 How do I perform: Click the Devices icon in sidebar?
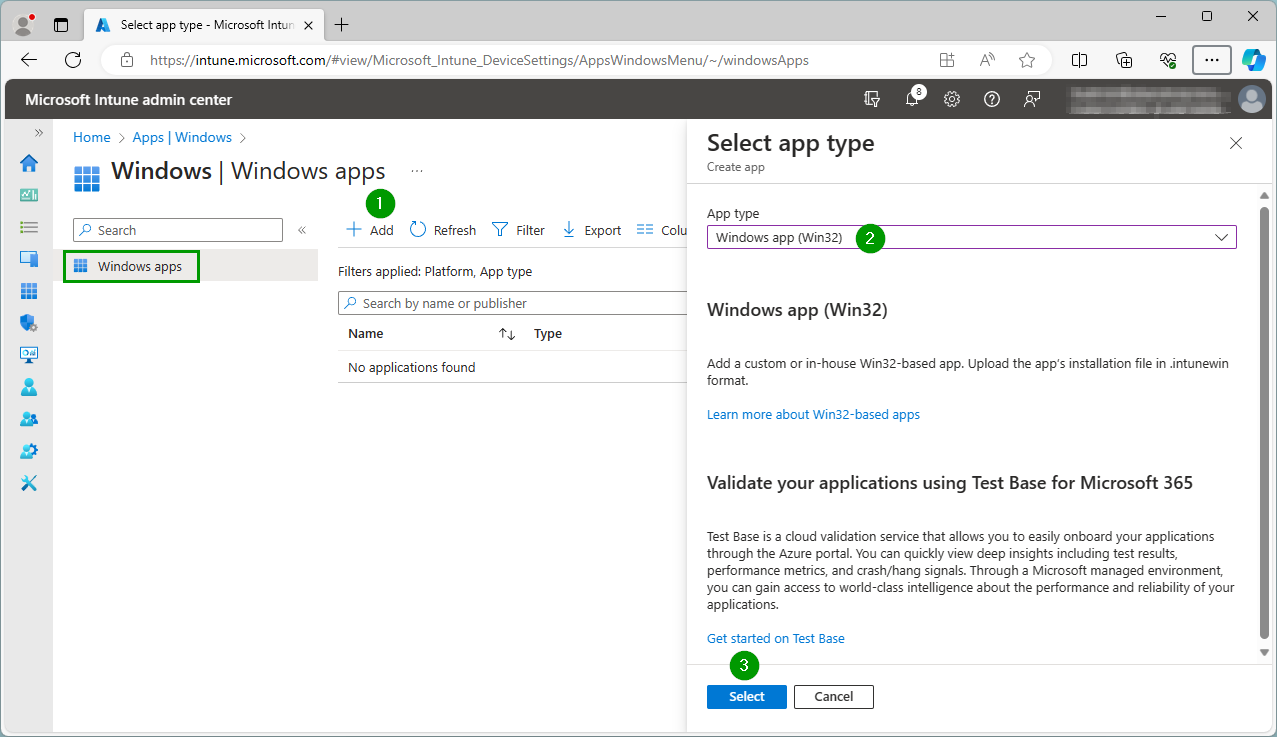[x=29, y=259]
